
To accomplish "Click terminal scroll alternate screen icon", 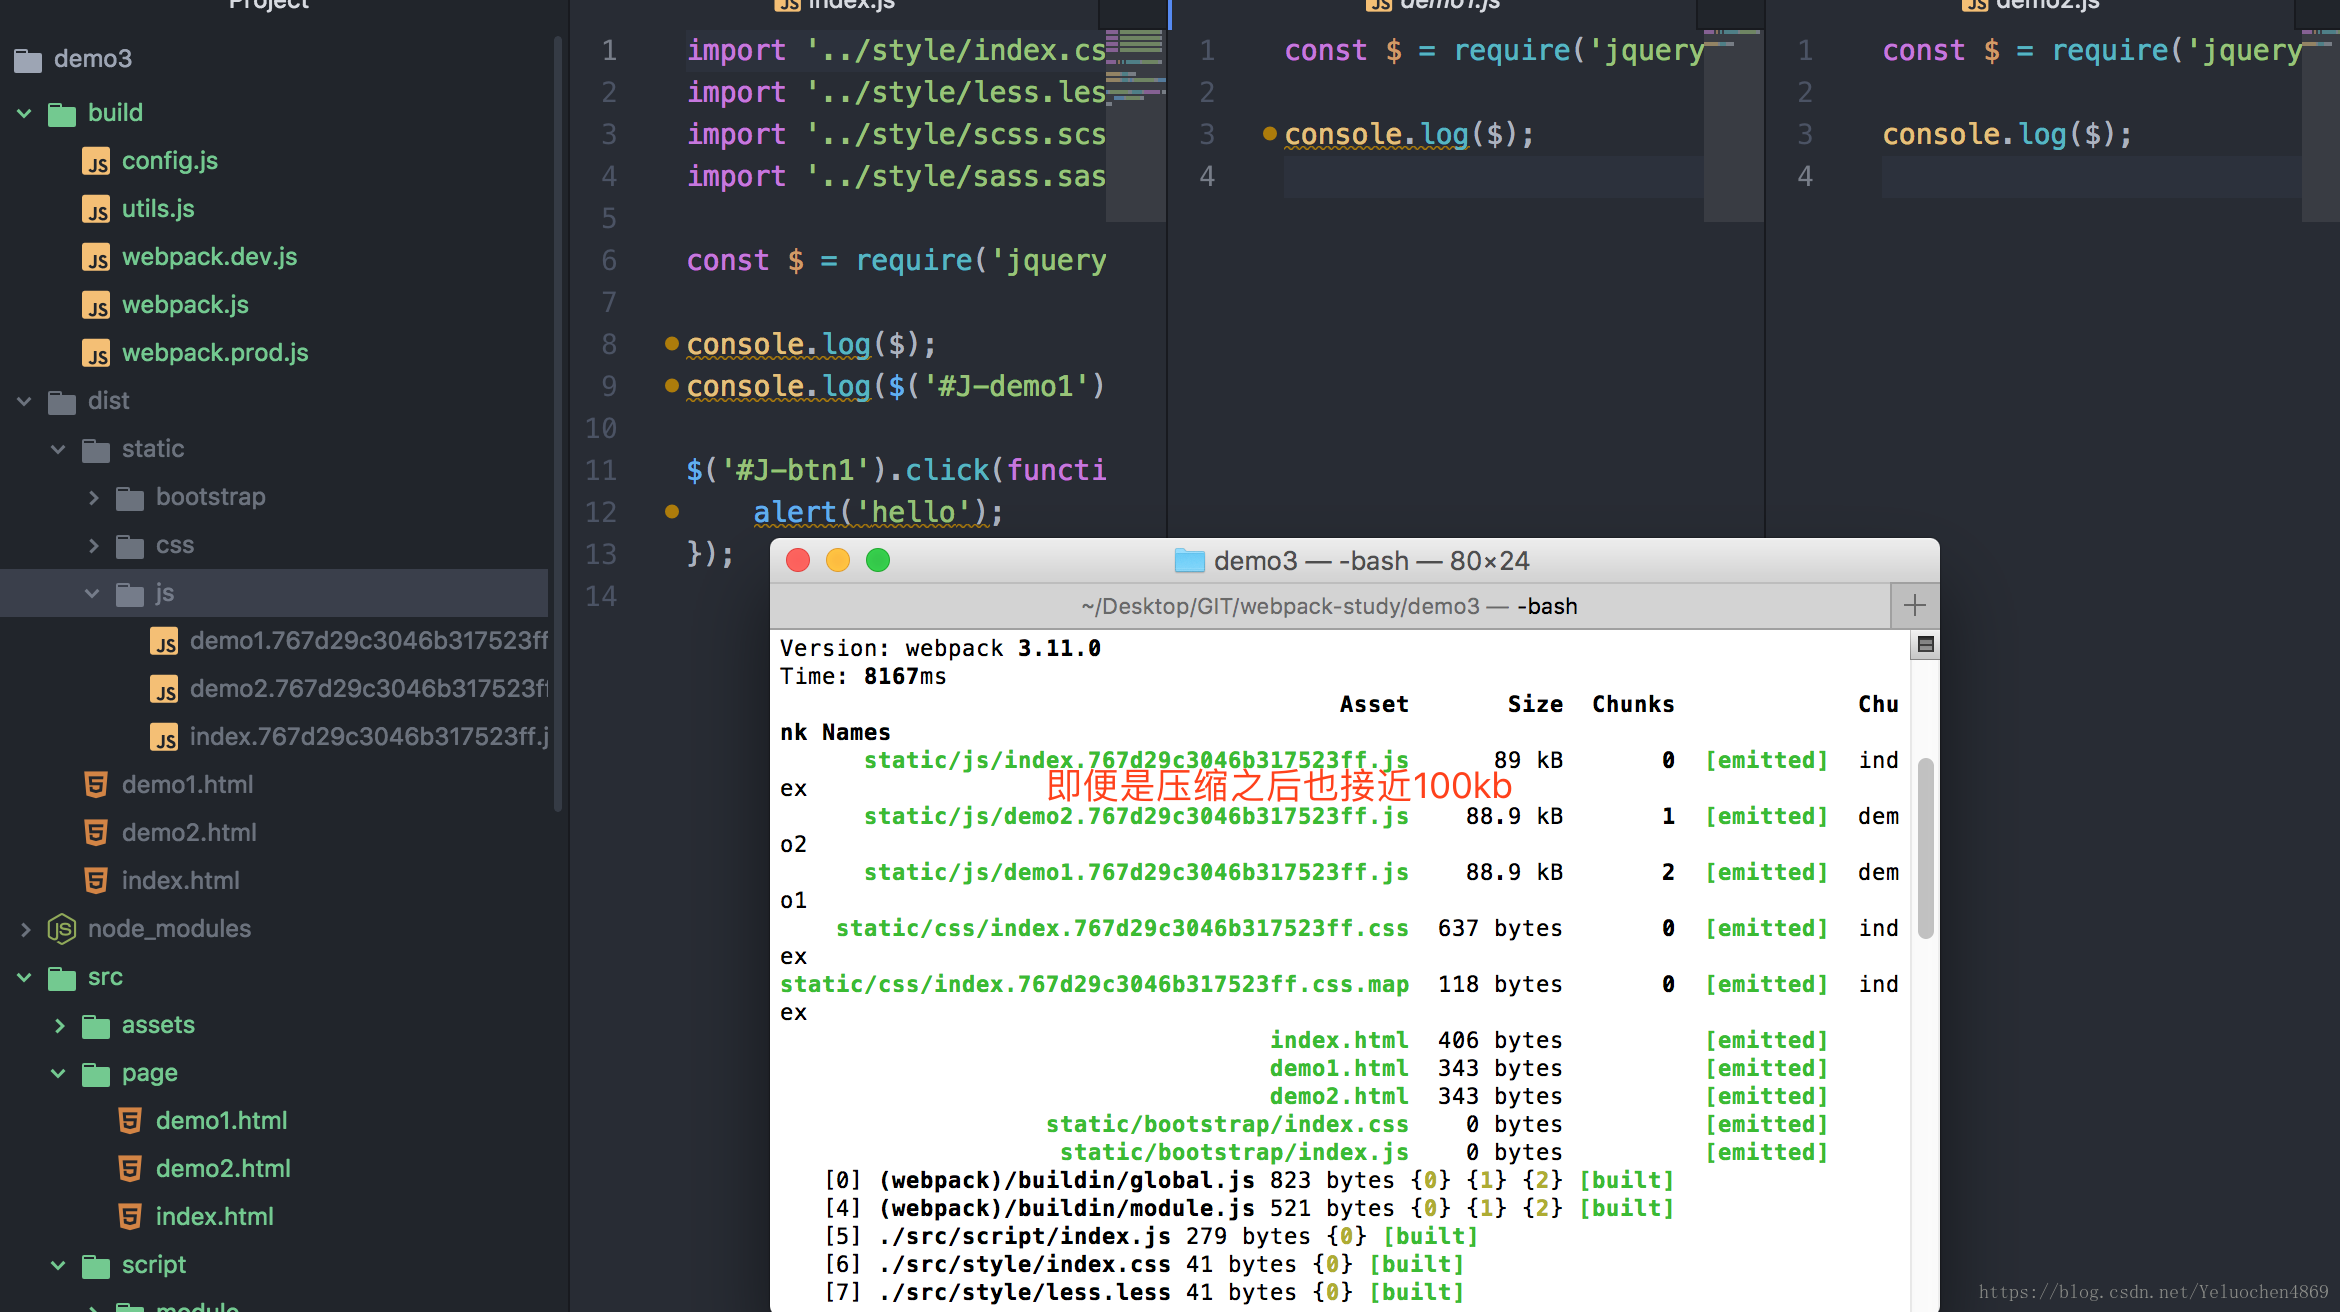I will tap(1925, 645).
